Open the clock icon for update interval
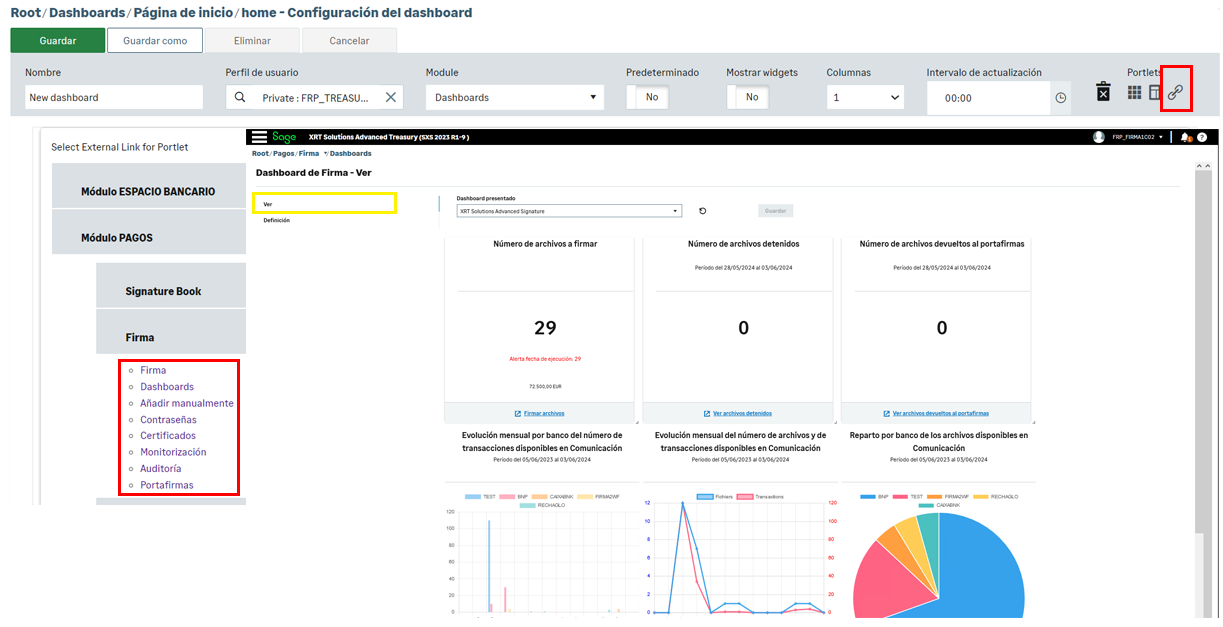 click(x=1061, y=98)
